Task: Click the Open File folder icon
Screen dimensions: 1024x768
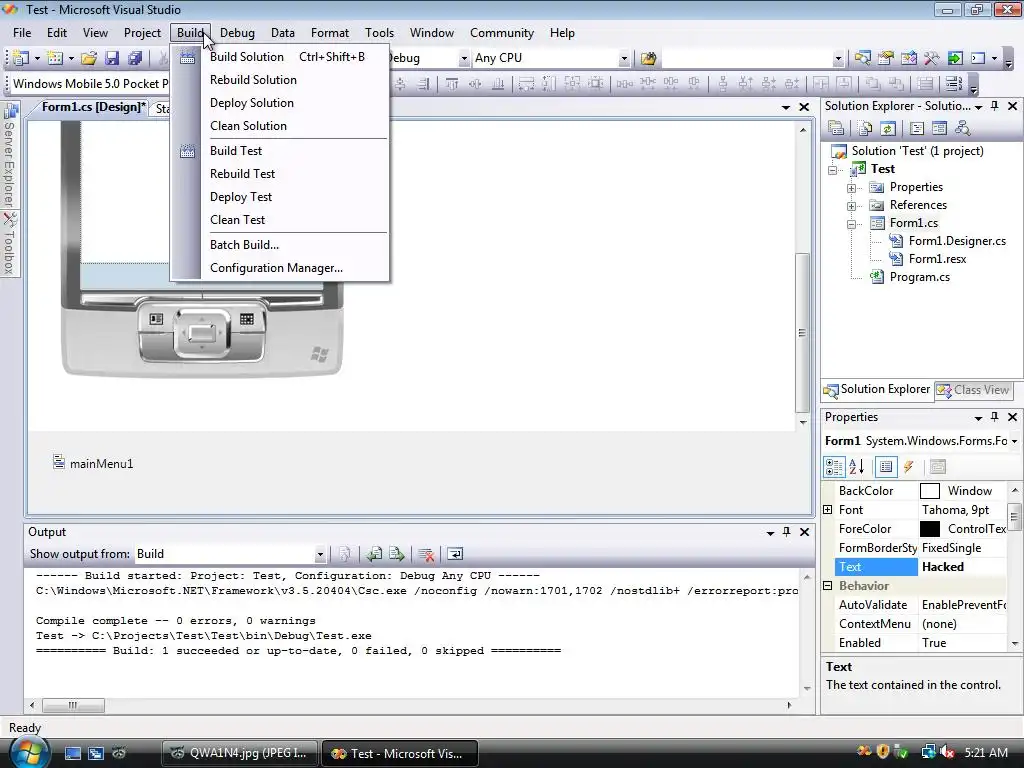Action: (89, 58)
